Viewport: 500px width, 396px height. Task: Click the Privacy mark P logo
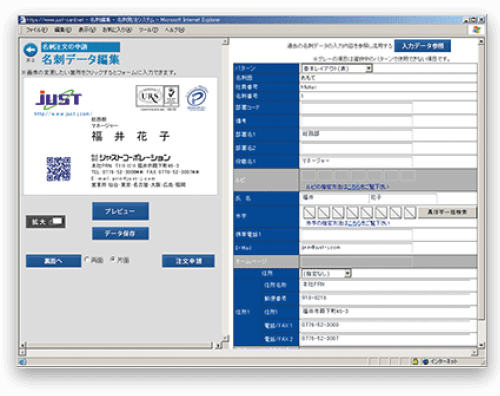pos(197,98)
